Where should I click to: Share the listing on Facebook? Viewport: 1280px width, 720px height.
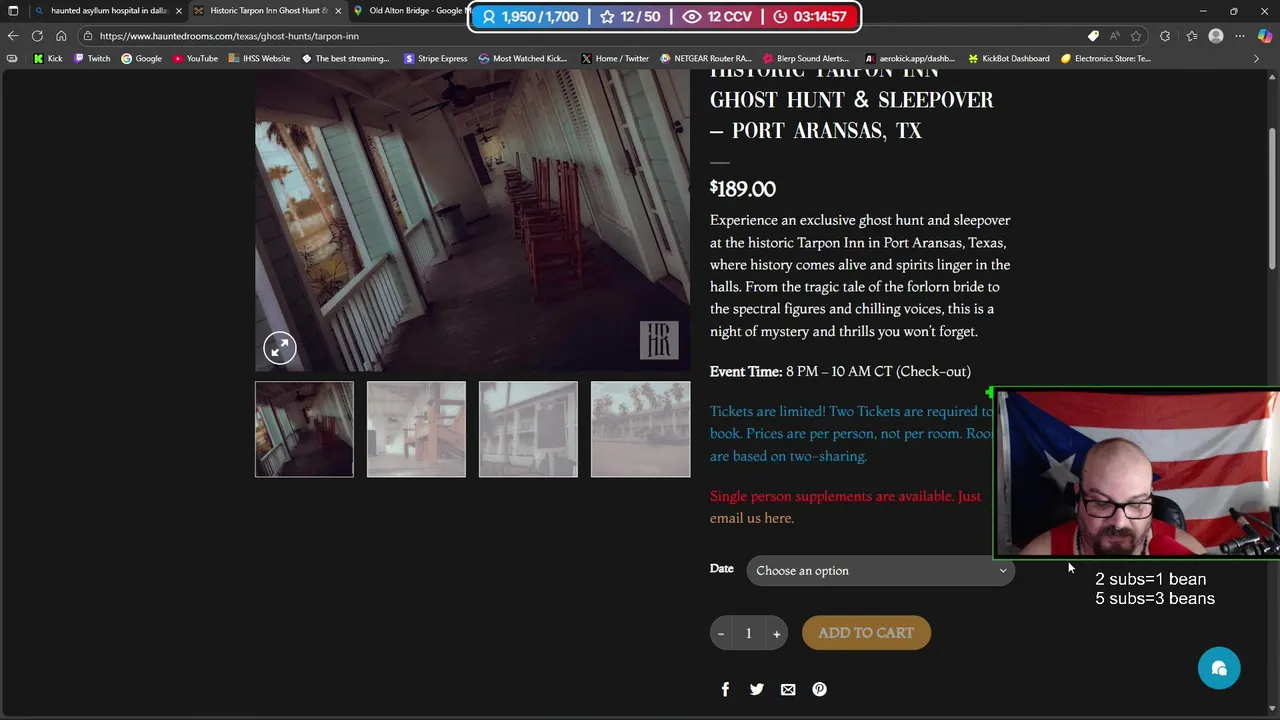[726, 689]
